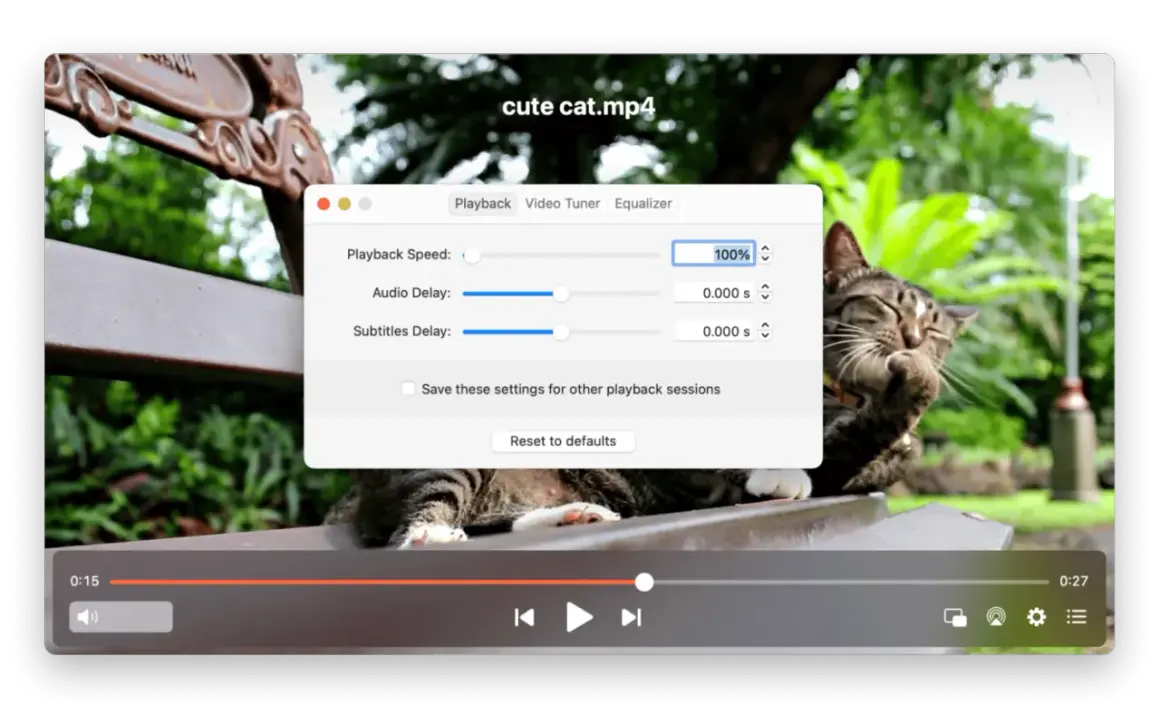Open picture-in-picture mode icon
Image resolution: width=1160 pixels, height=724 pixels.
[x=955, y=617]
